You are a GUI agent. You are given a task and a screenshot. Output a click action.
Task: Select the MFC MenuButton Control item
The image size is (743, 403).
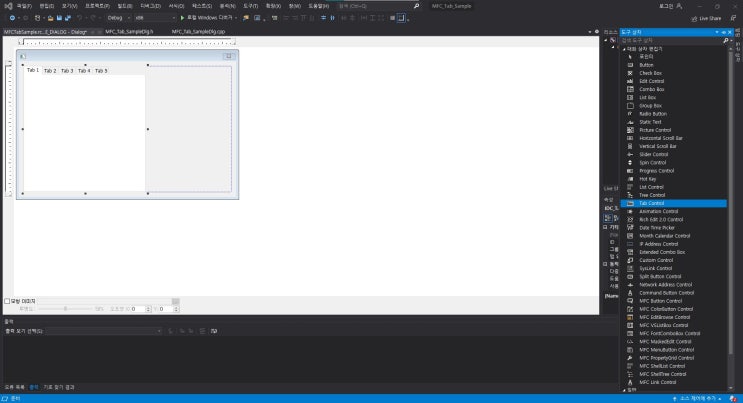(674, 349)
